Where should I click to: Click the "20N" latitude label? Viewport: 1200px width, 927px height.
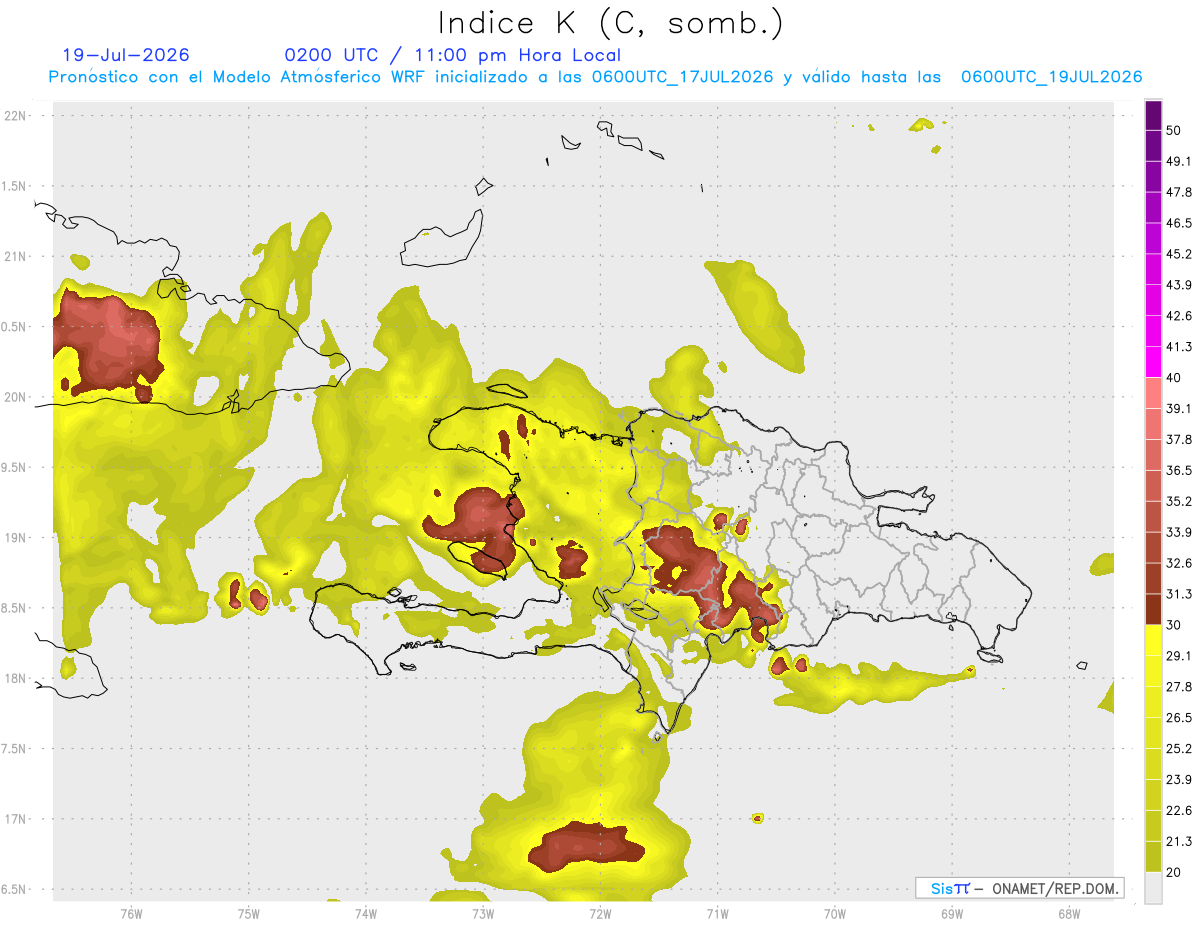click(x=15, y=397)
